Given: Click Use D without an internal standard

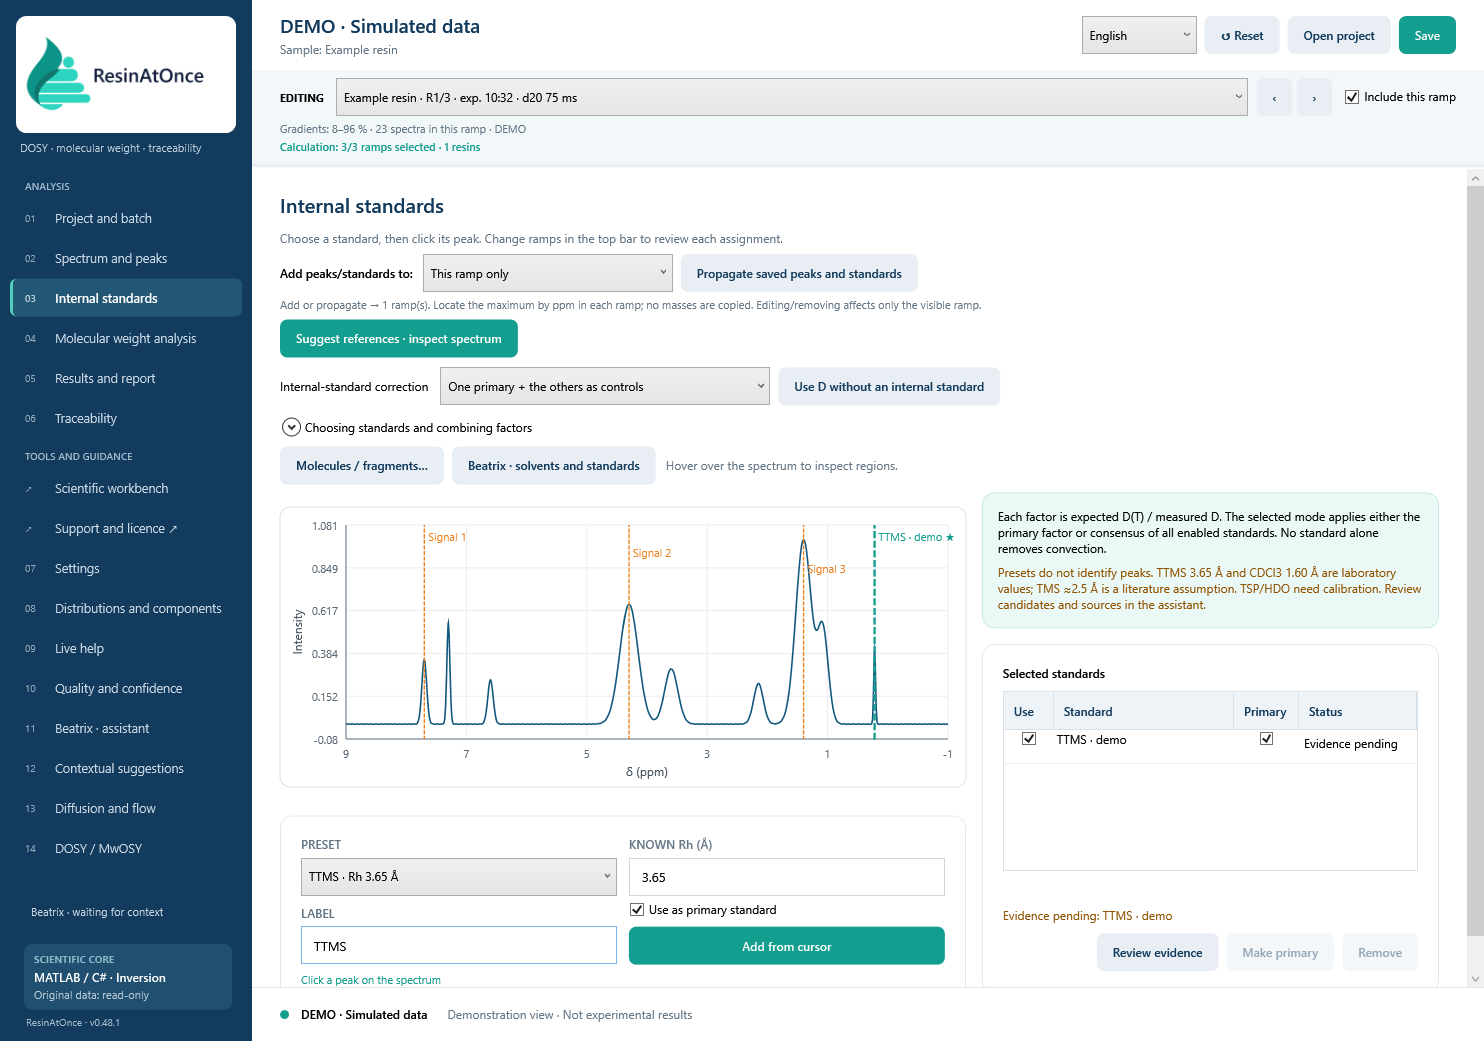Looking at the screenshot, I should coord(889,387).
